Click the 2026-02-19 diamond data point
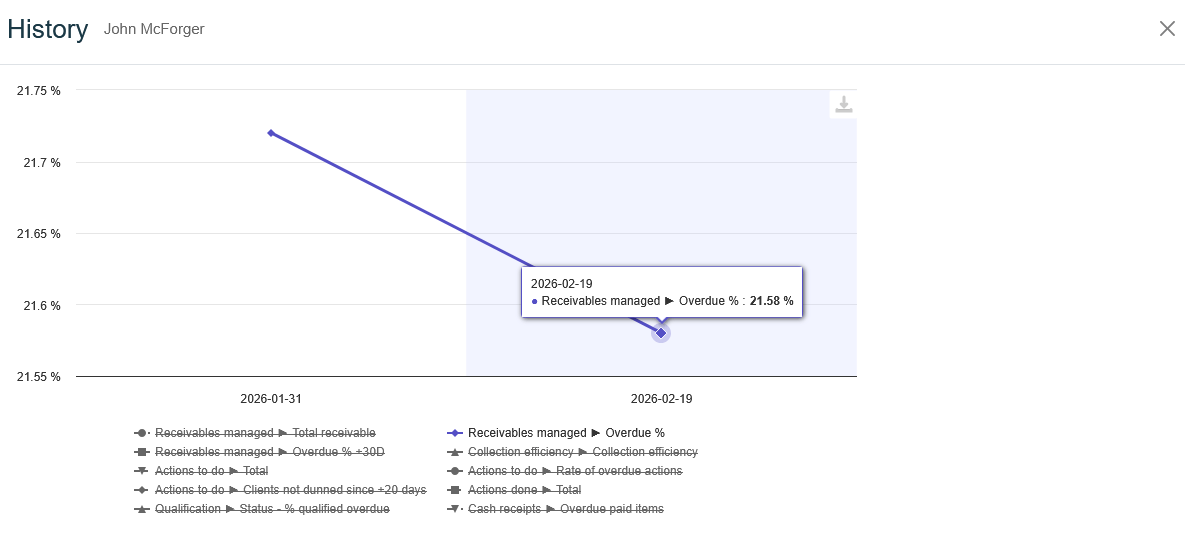Viewport: 1185px width, 545px height. coord(661,332)
